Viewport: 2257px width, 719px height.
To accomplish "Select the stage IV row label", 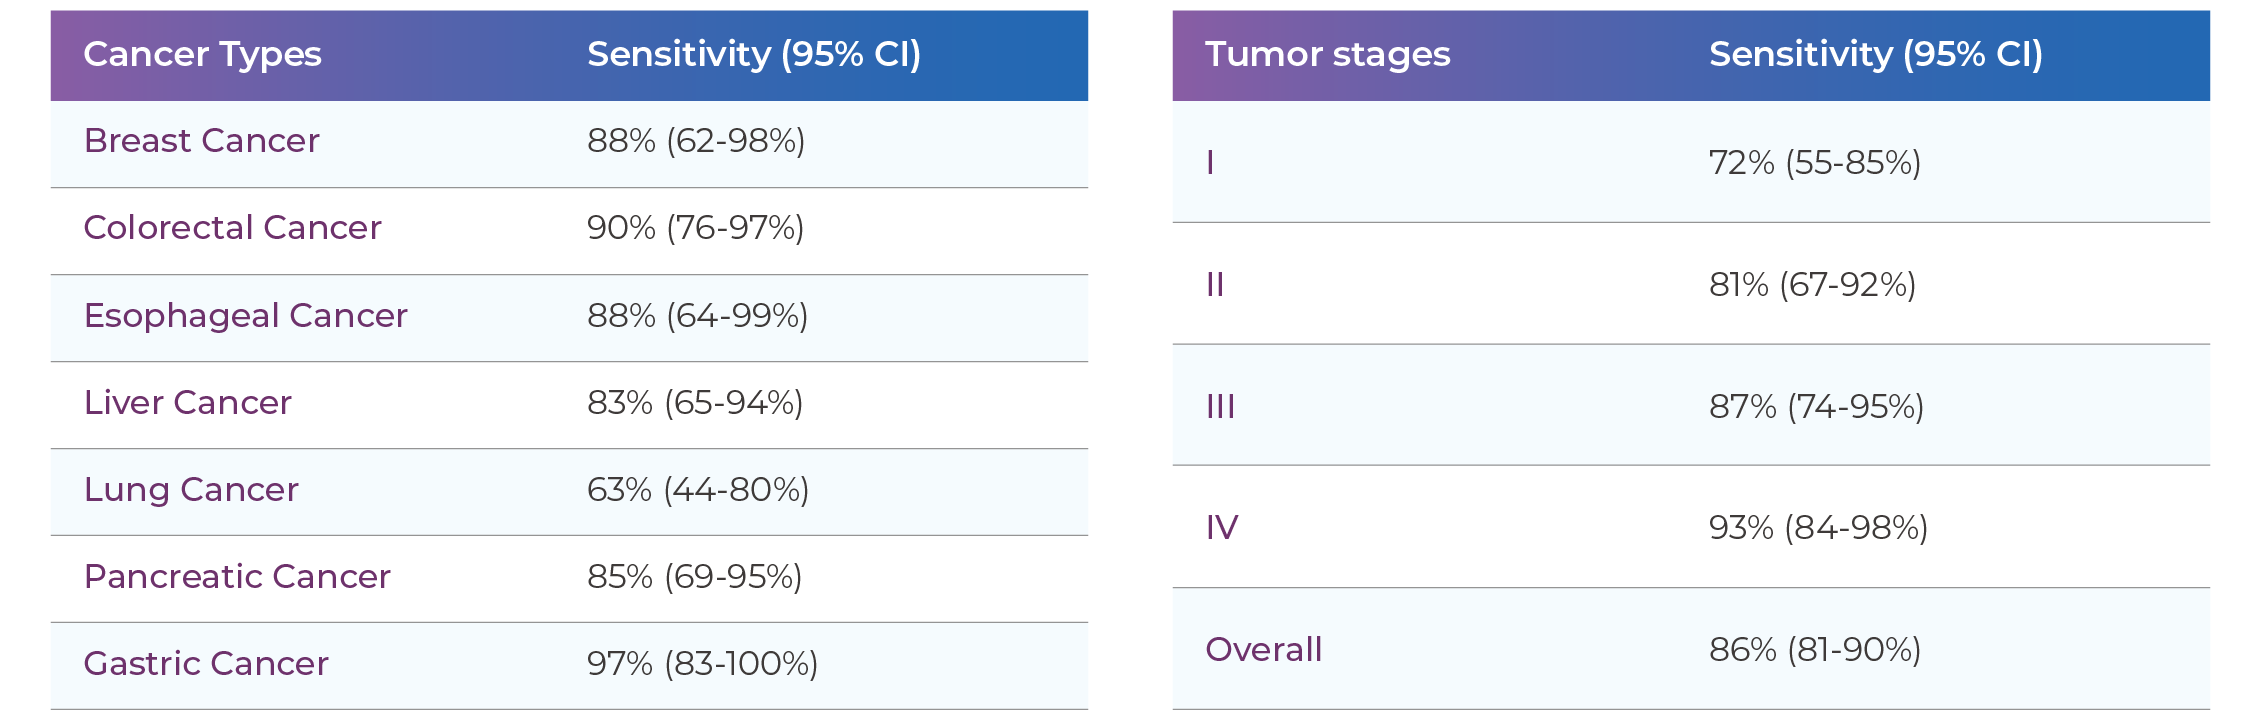I will (1222, 528).
